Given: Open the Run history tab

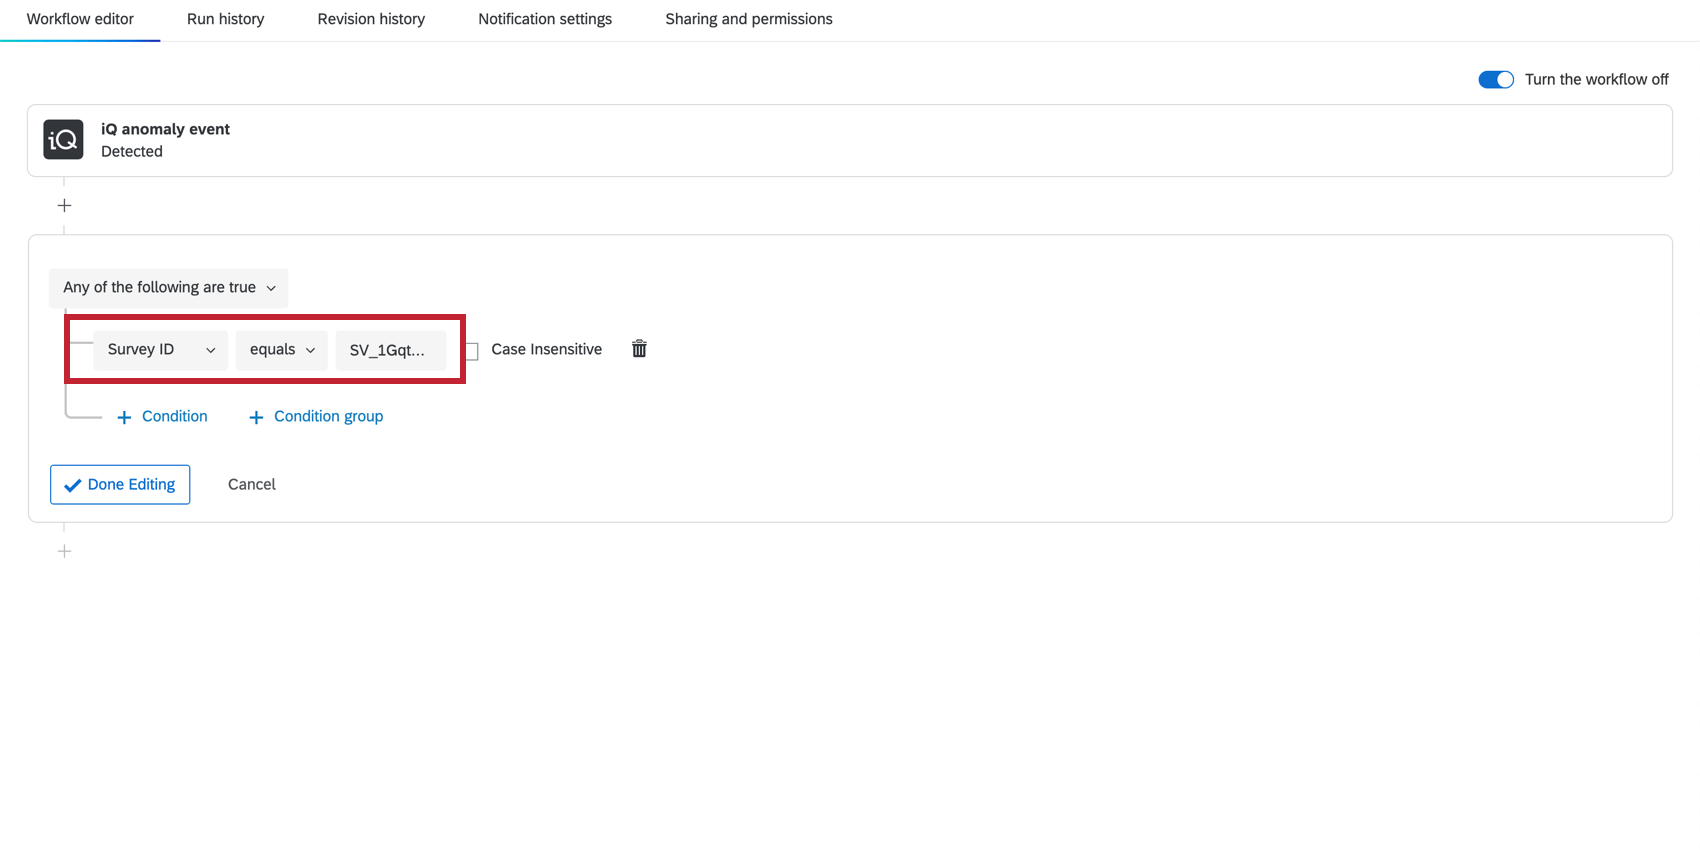Looking at the screenshot, I should [x=226, y=19].
